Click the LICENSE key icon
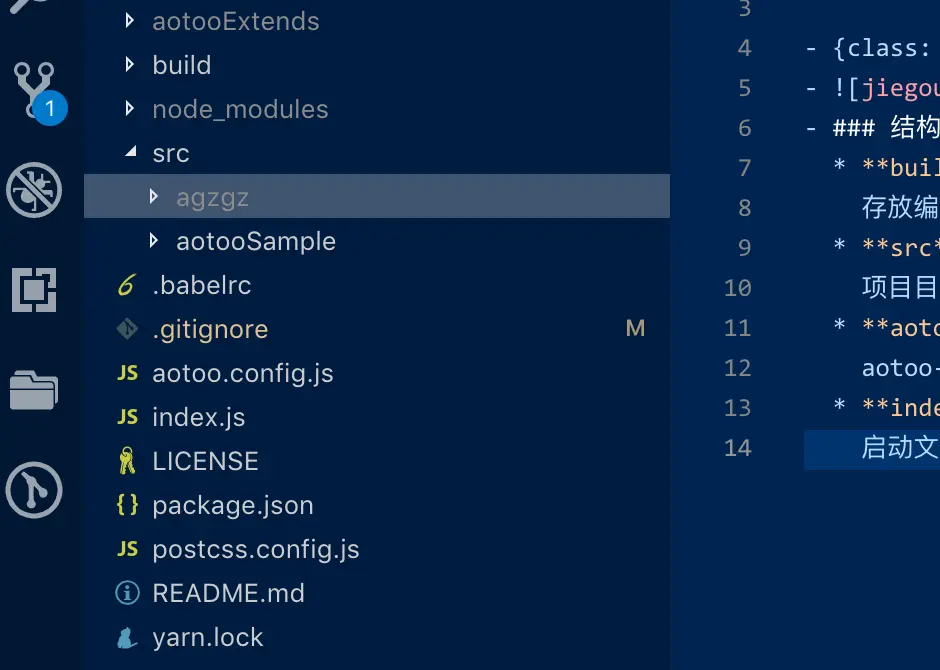 click(x=127, y=461)
